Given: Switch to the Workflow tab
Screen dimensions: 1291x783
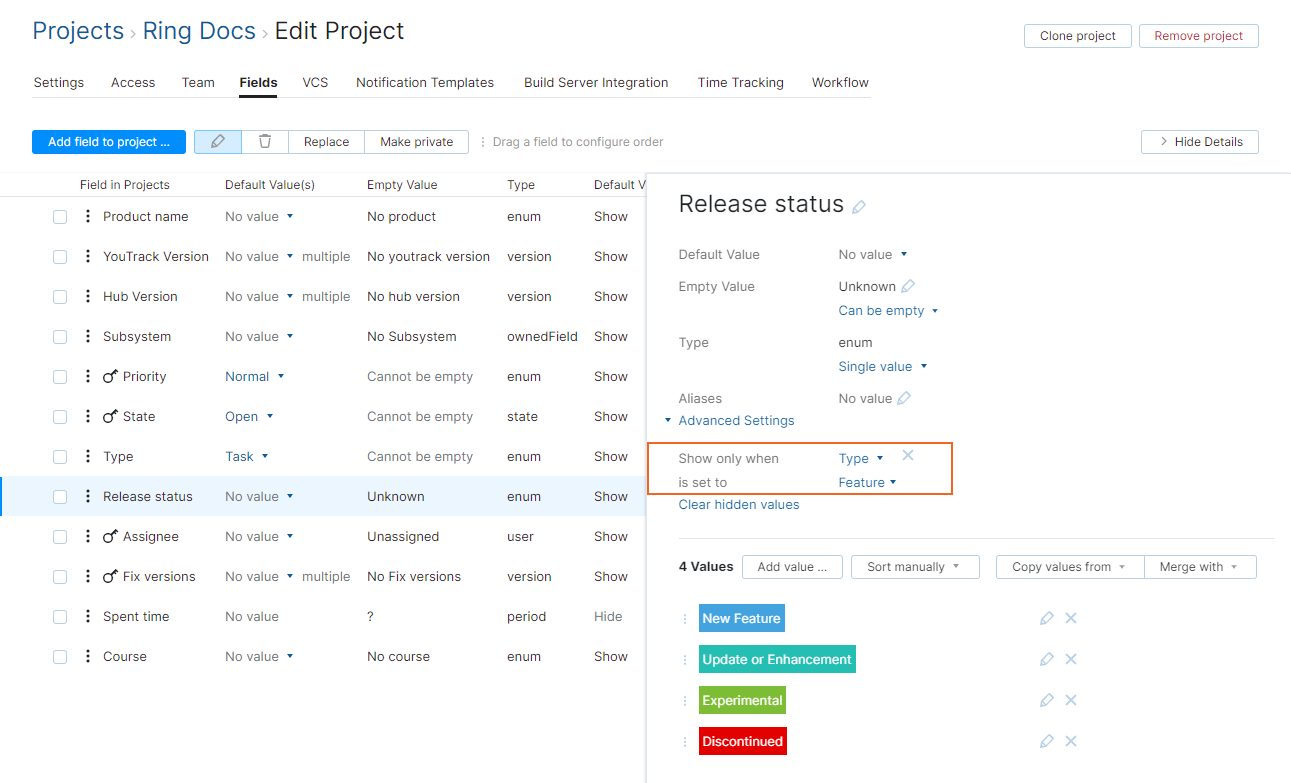Looking at the screenshot, I should click(839, 82).
